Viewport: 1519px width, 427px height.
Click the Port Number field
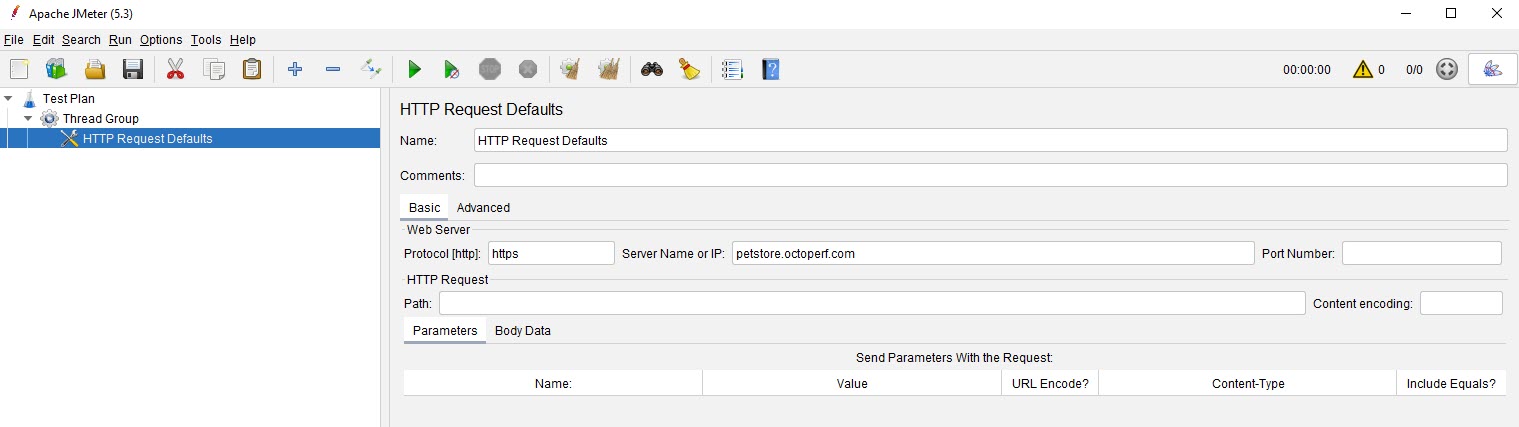pyautogui.click(x=1422, y=253)
